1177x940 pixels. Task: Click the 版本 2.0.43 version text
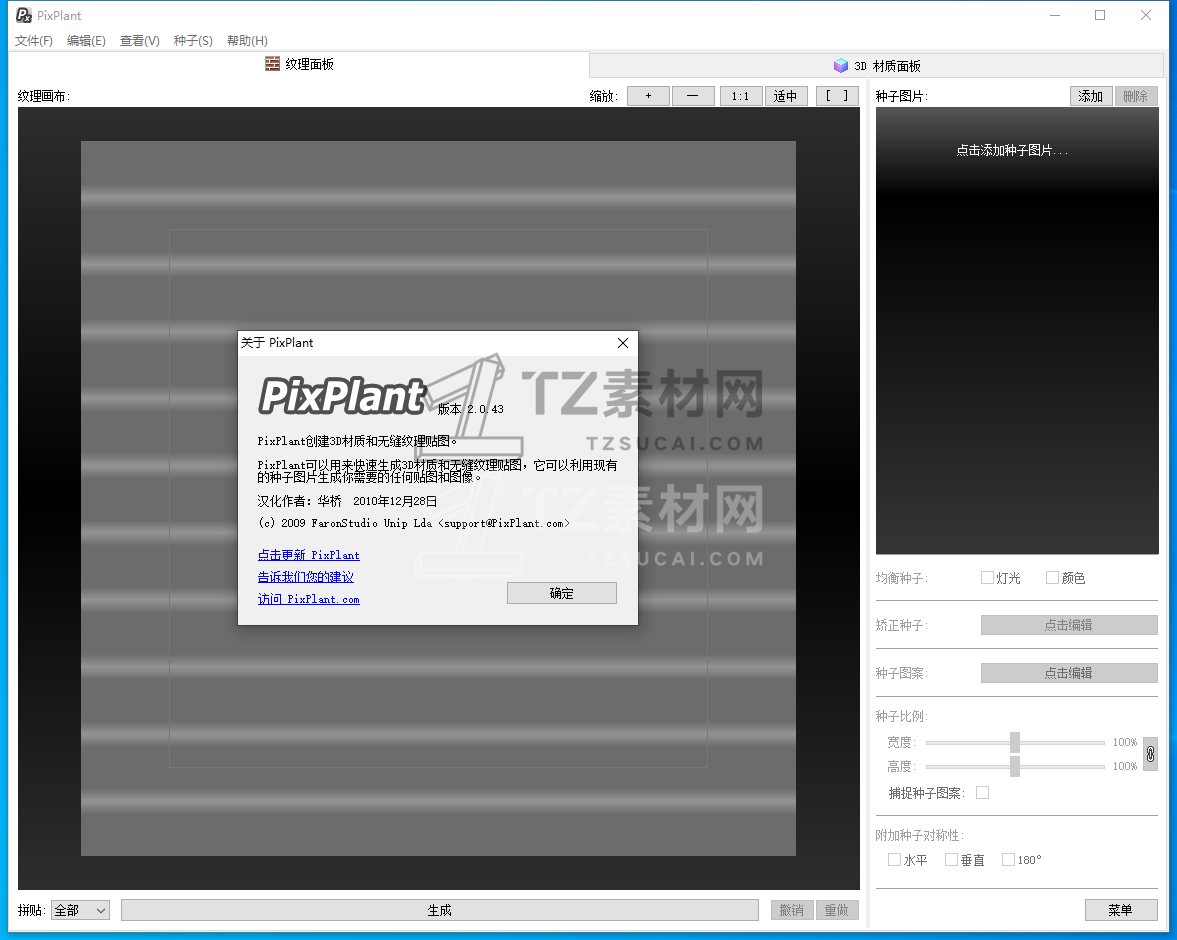(471, 409)
